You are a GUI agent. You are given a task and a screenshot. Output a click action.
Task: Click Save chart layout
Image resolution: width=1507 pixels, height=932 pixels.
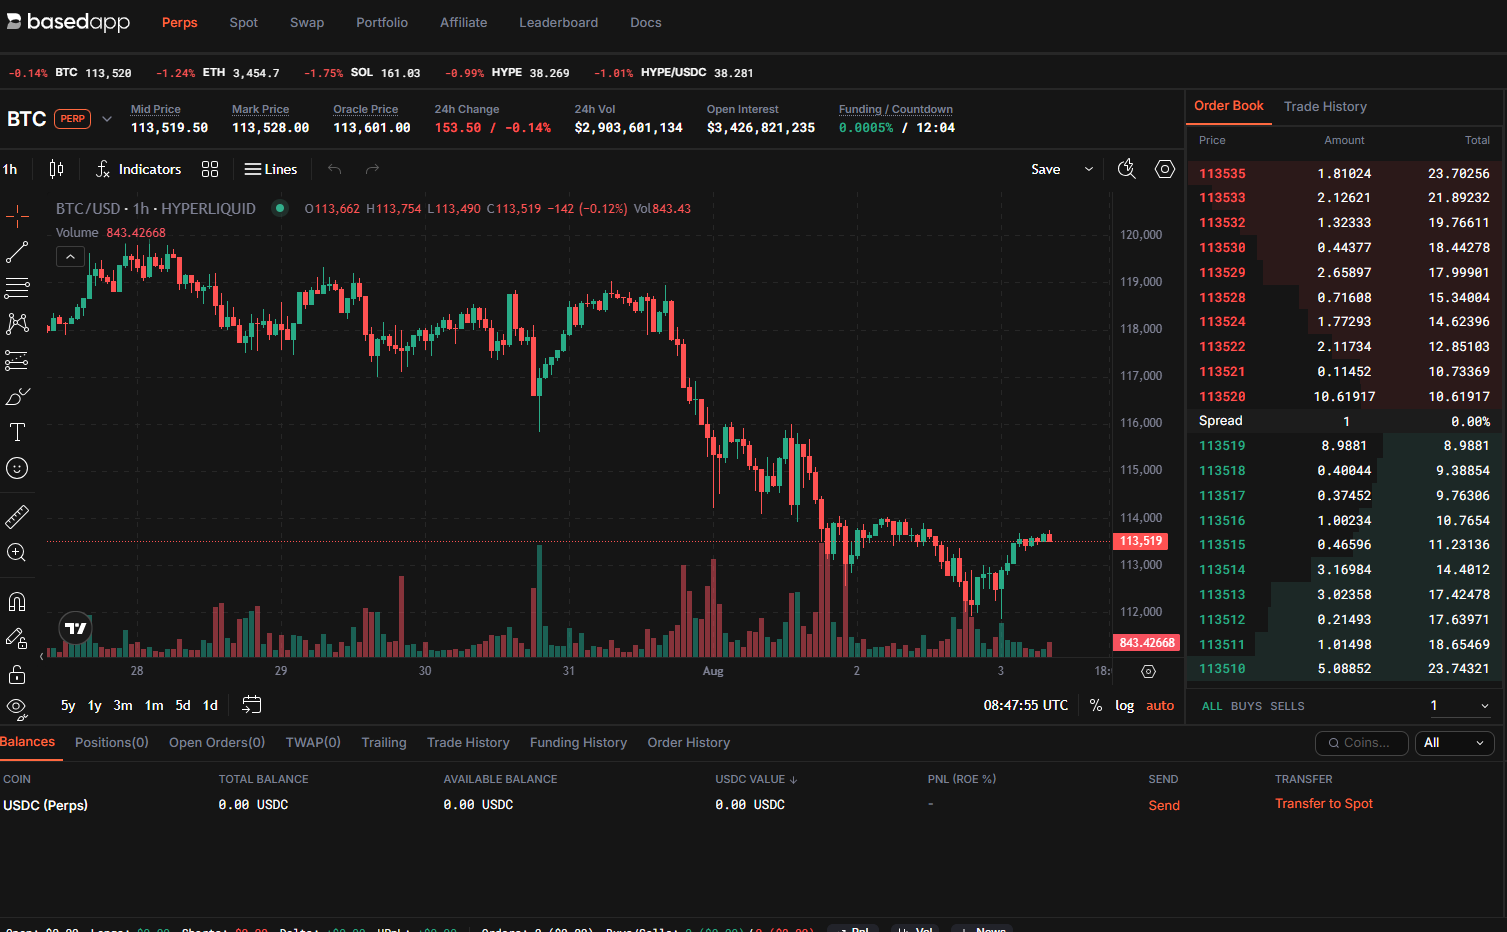(1046, 169)
